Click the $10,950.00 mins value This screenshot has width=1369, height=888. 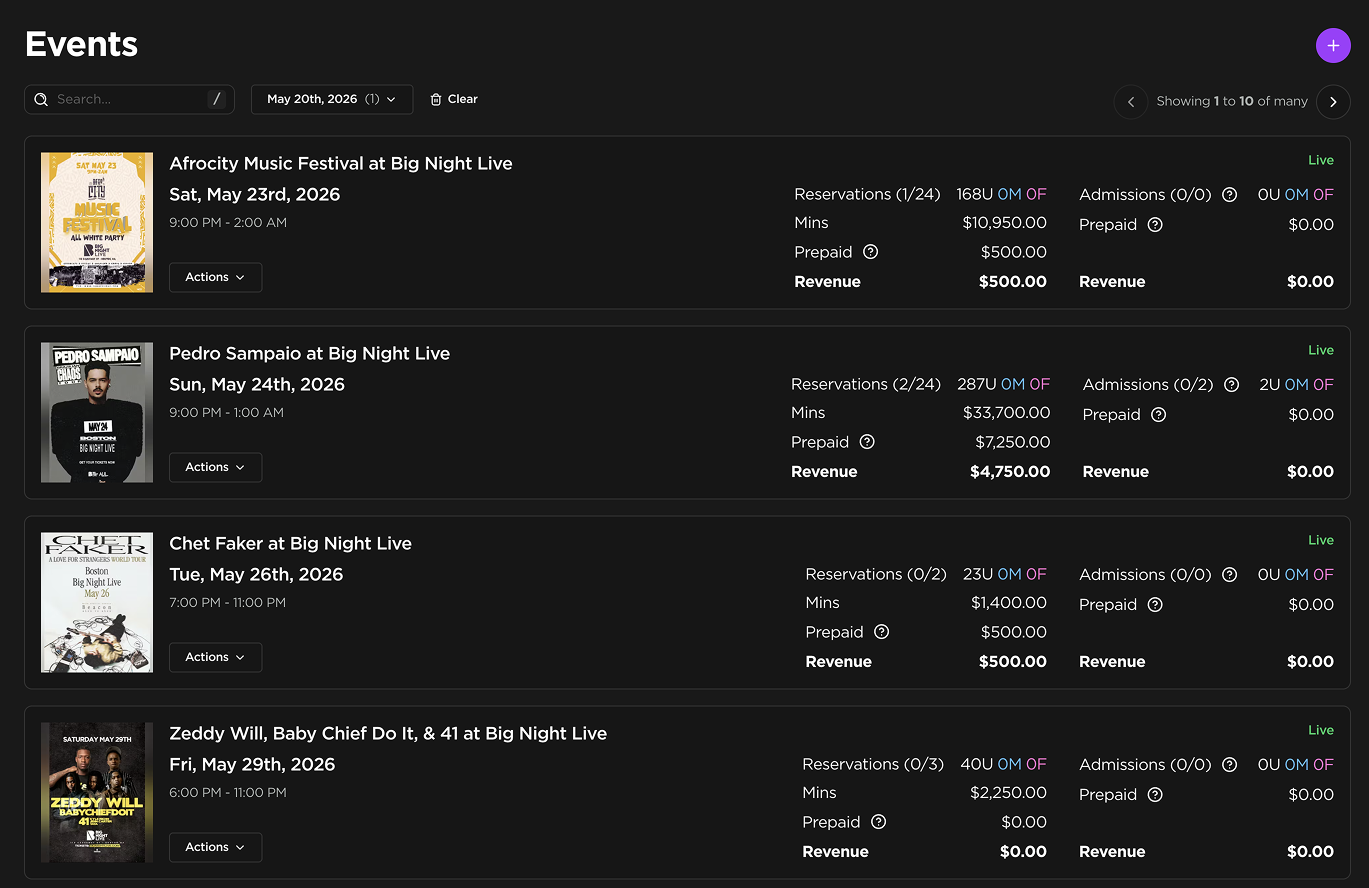(1005, 222)
